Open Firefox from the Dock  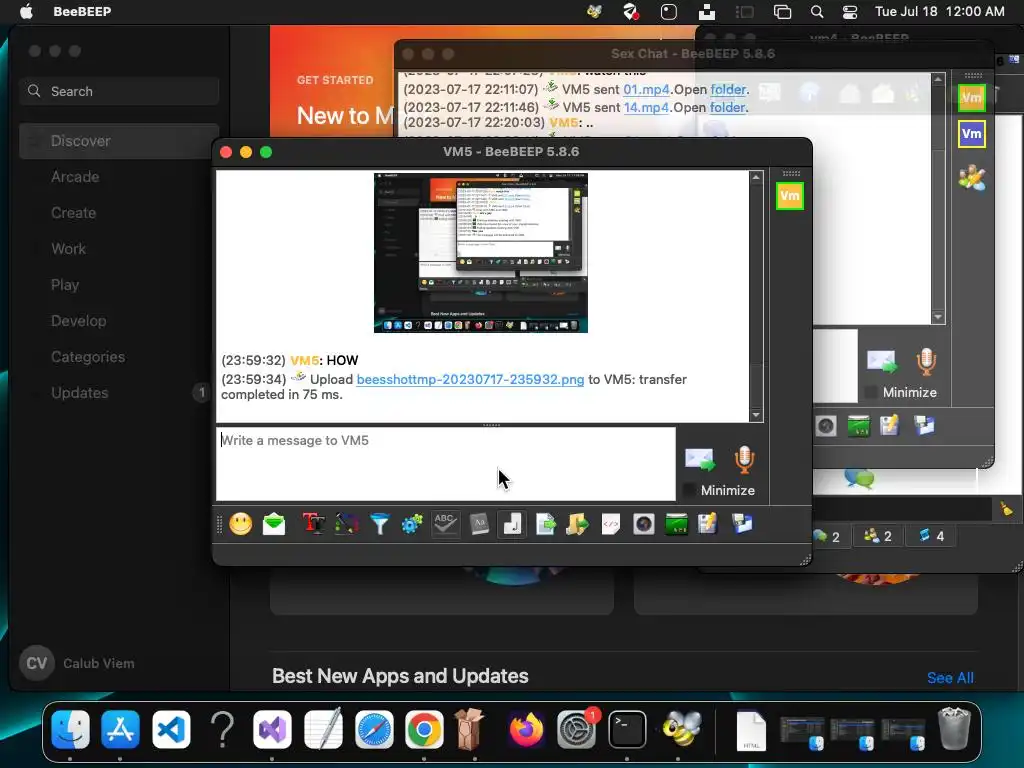(526, 729)
